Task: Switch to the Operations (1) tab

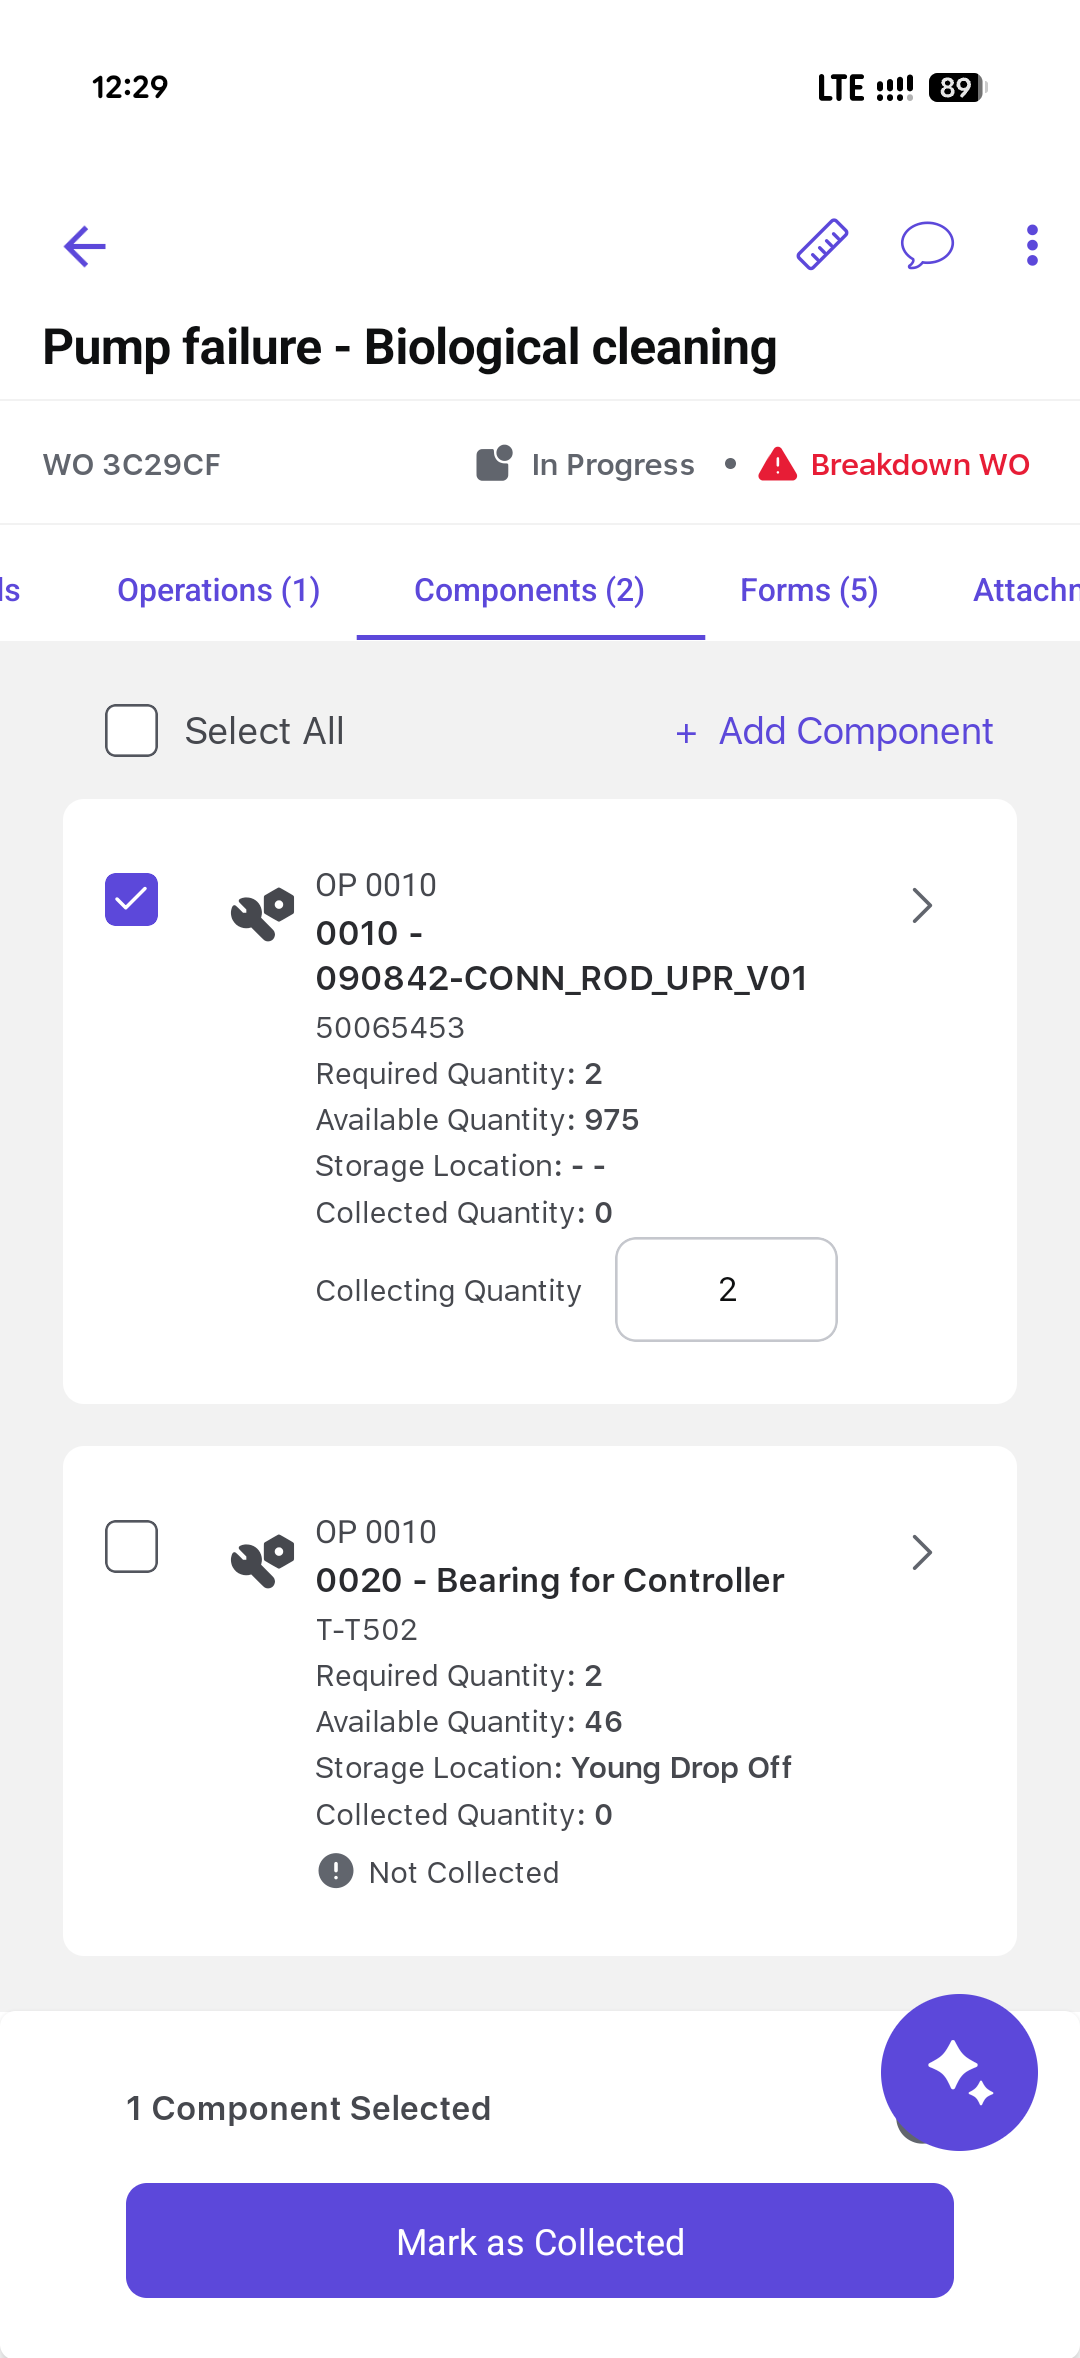Action: pos(218,590)
